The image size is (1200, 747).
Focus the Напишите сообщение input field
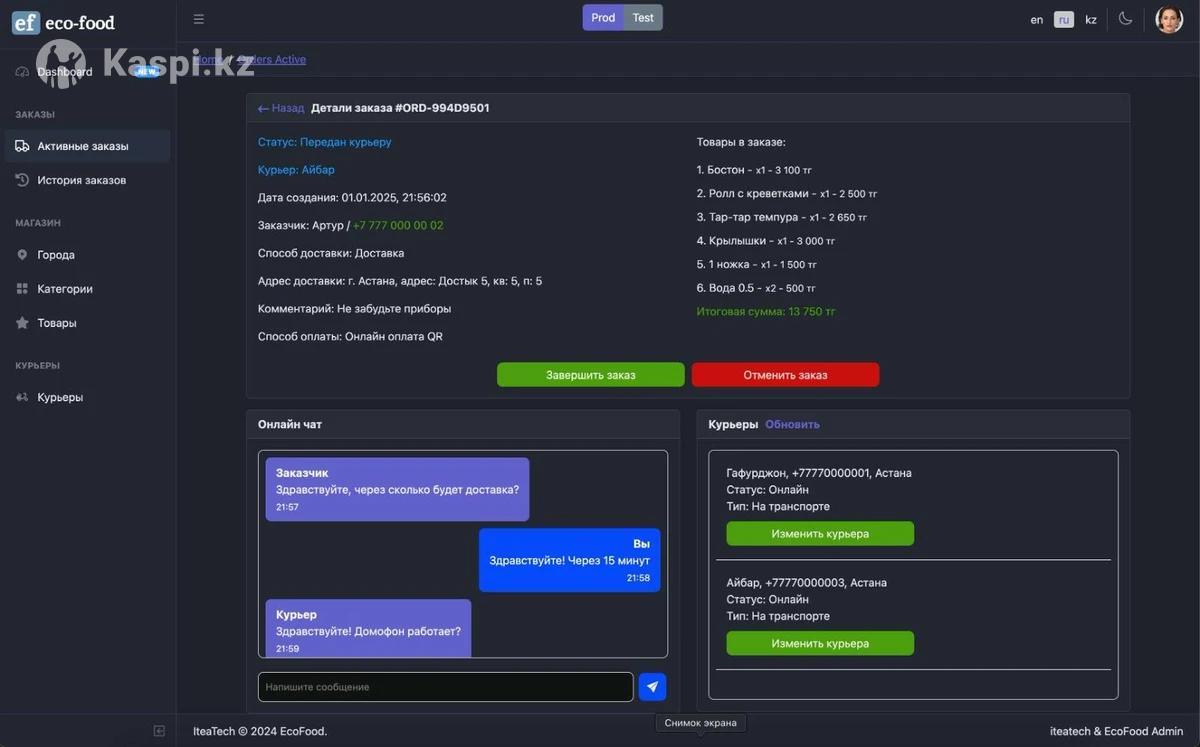pyautogui.click(x=445, y=687)
